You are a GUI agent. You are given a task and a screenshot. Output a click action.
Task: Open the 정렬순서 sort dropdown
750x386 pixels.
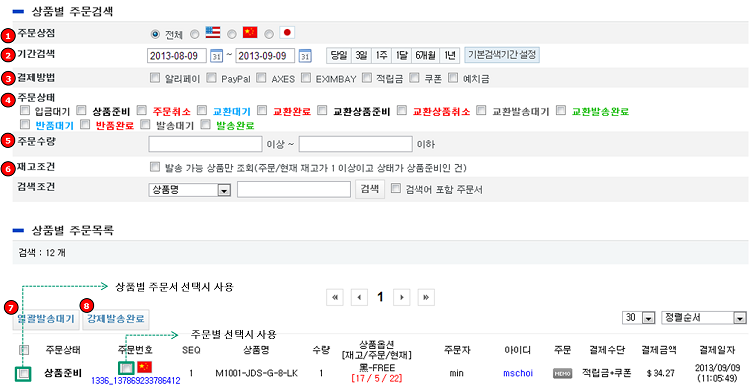pyautogui.click(x=703, y=318)
